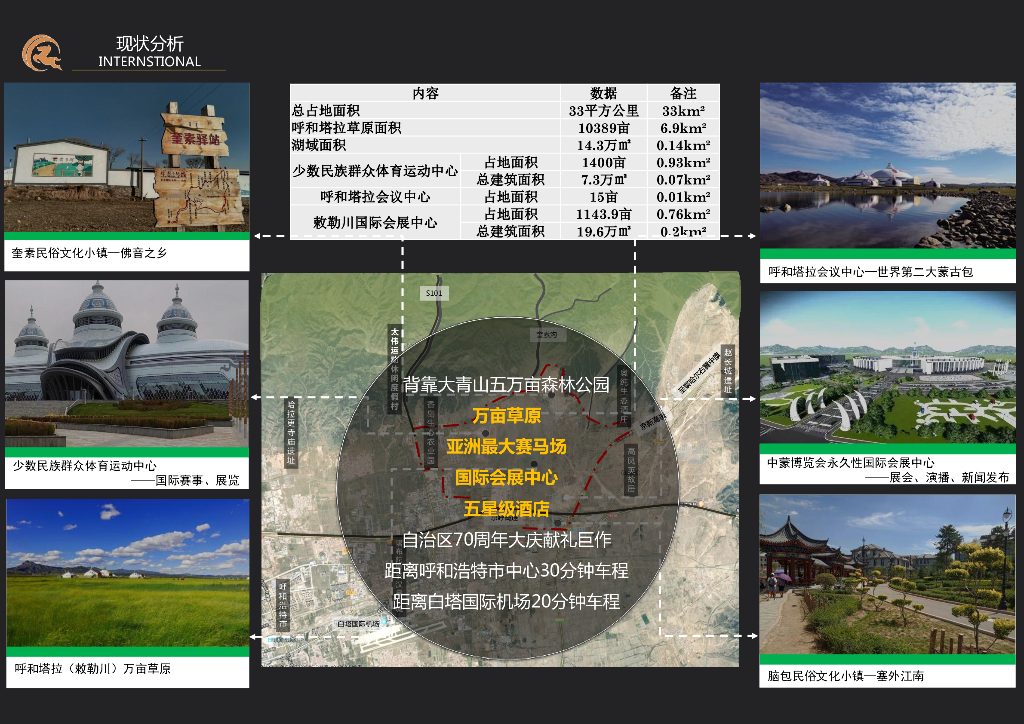The height and width of the screenshot is (724, 1024).
Task: Click table row label 呼和塔拉草原面积
Action: (x=347, y=128)
